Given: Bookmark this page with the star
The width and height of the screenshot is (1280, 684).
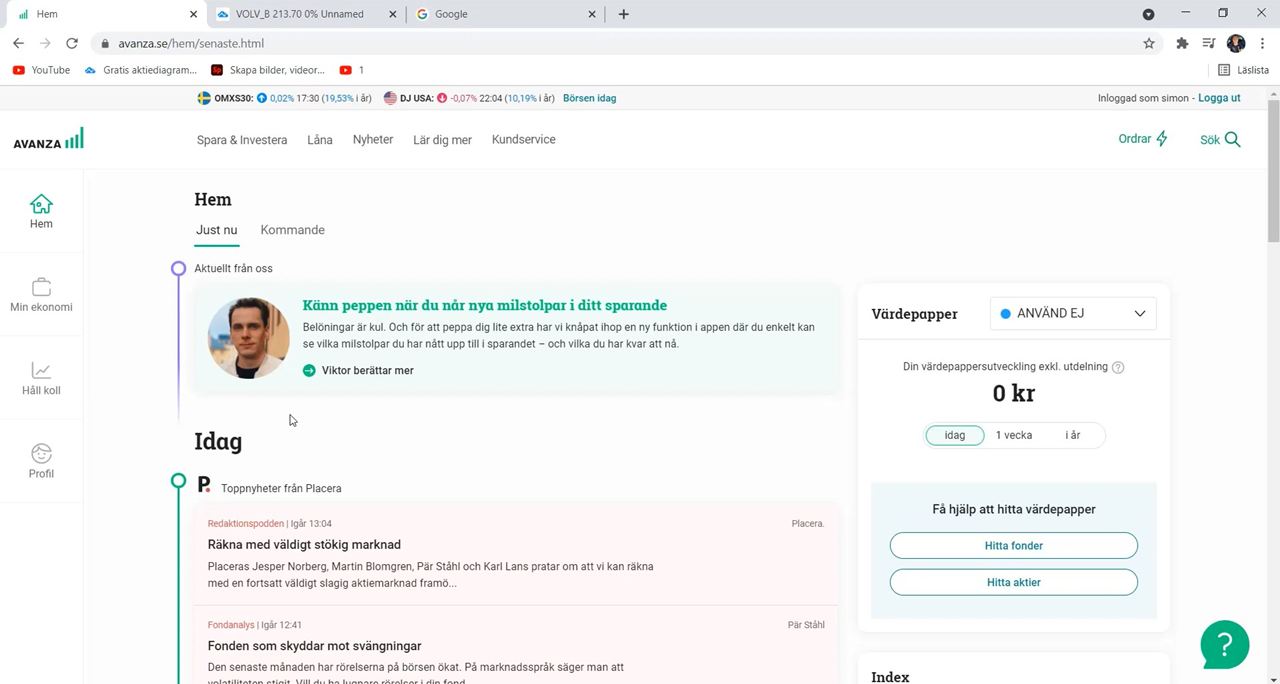Looking at the screenshot, I should (x=1149, y=43).
